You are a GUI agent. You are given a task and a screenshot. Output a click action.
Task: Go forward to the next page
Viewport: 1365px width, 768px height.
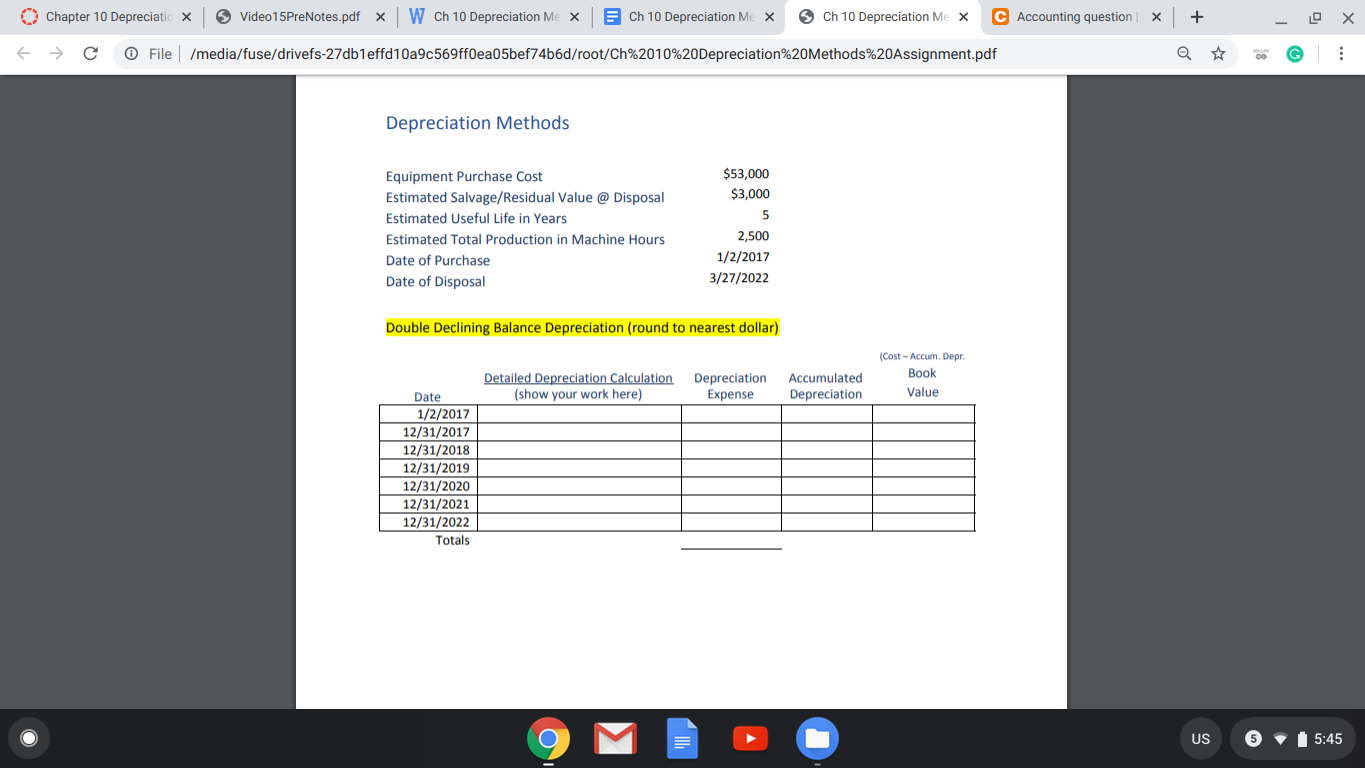coord(57,54)
